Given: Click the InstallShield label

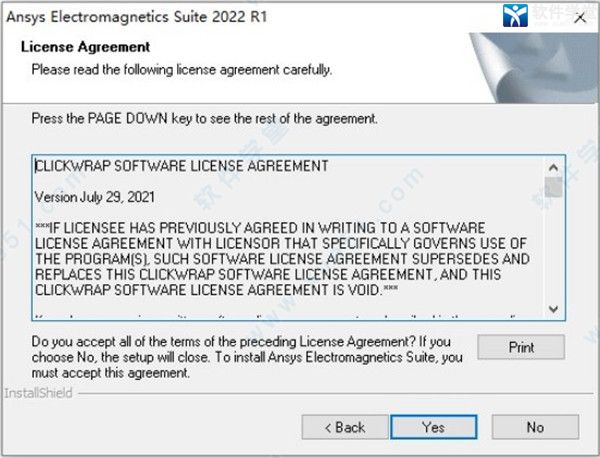Looking at the screenshot, I should (38, 393).
